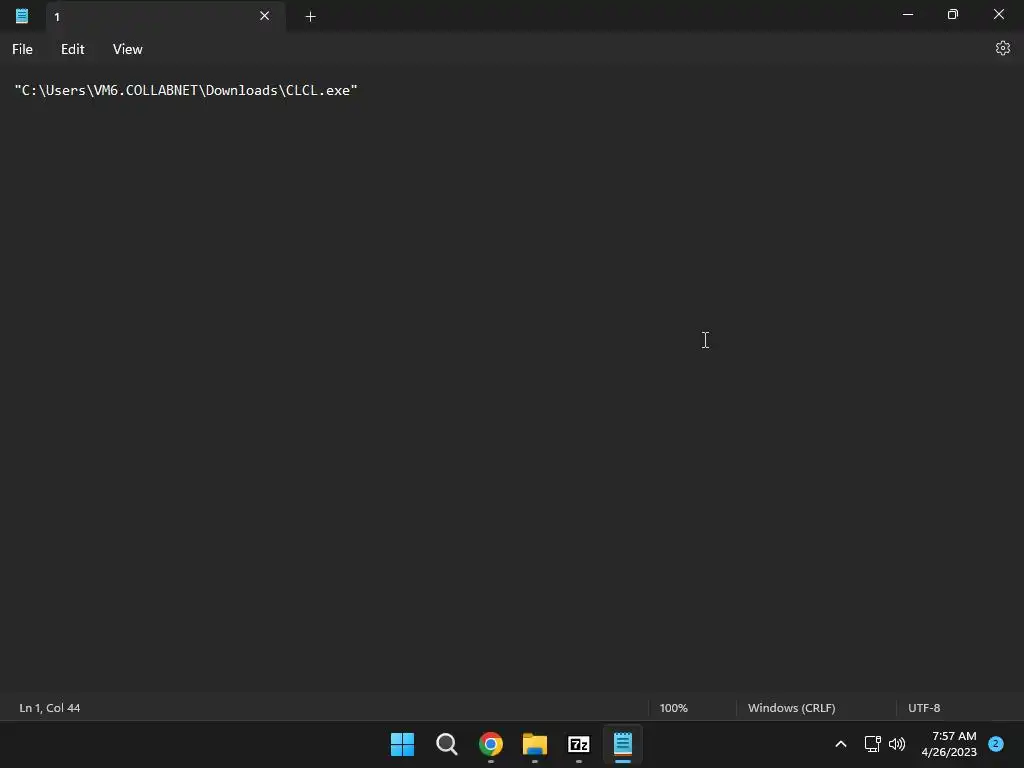Restore down the Notepad window
Viewport: 1024px width, 768px height.
click(x=953, y=14)
